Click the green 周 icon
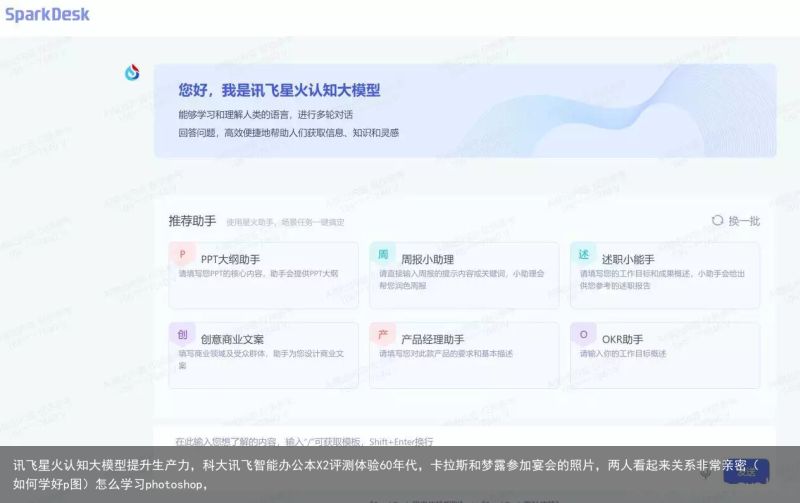 [383, 254]
